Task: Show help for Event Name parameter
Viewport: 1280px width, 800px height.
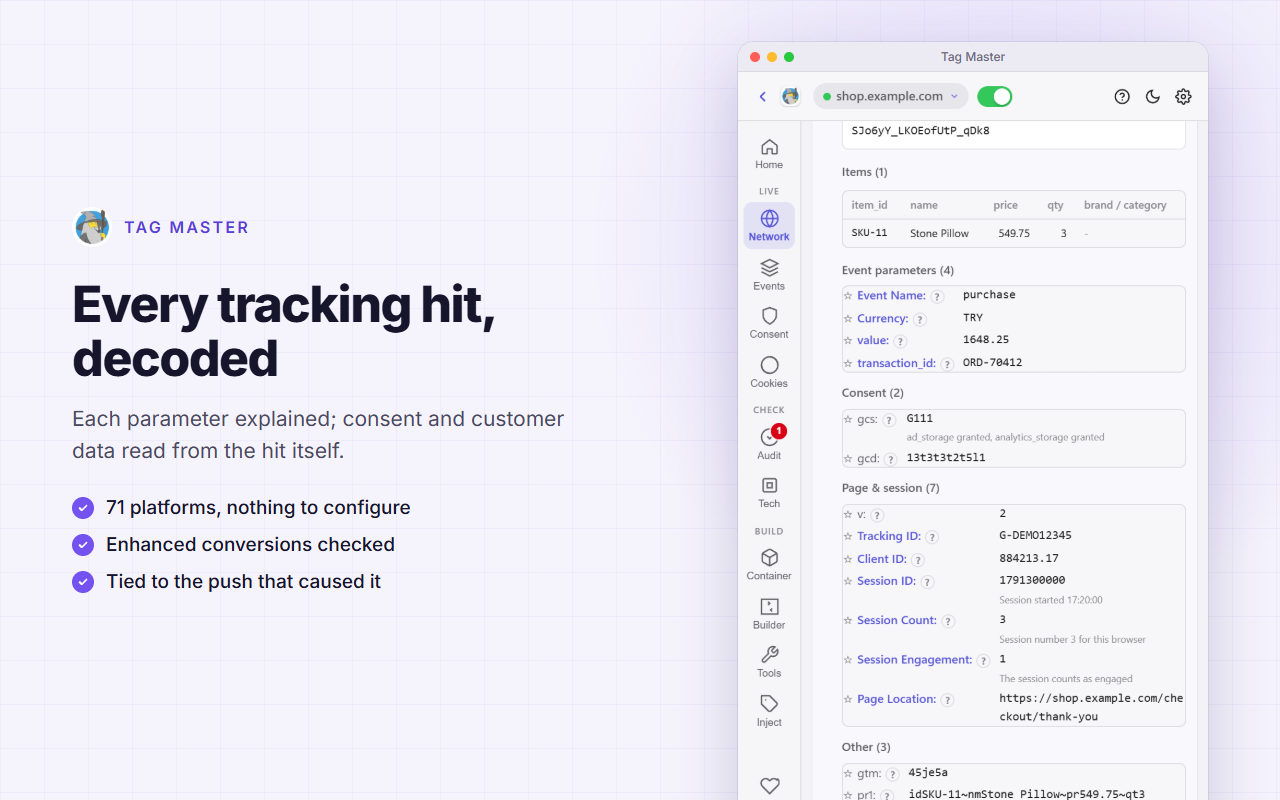Action: [937, 297]
